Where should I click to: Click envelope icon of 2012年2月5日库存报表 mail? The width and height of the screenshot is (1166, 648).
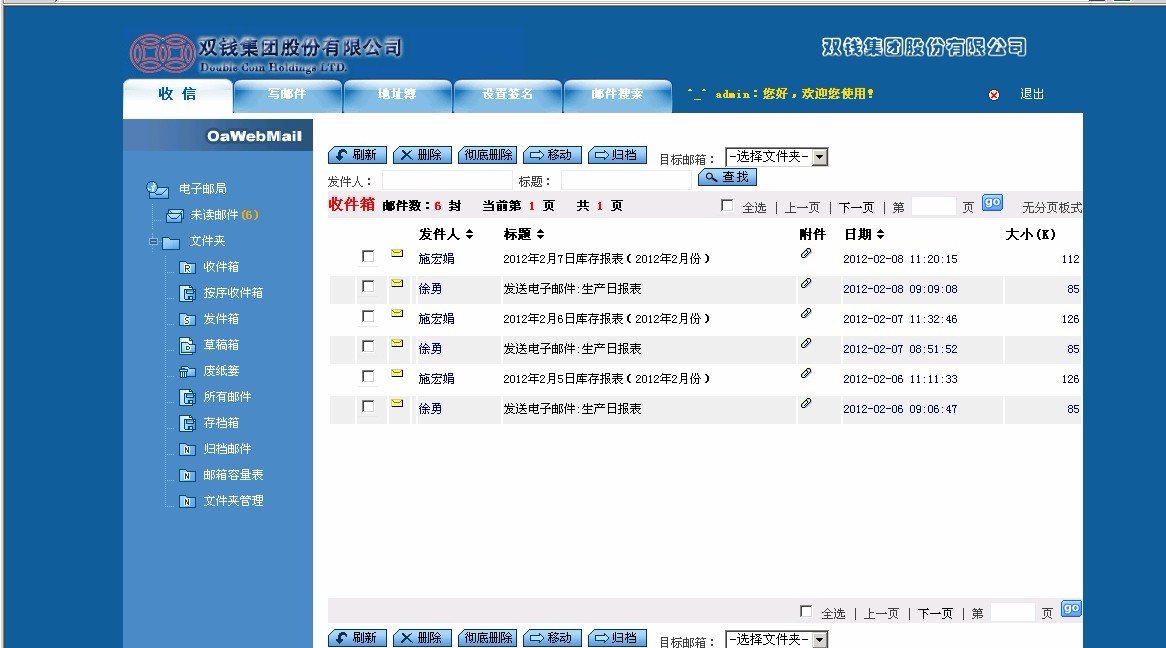click(x=397, y=373)
